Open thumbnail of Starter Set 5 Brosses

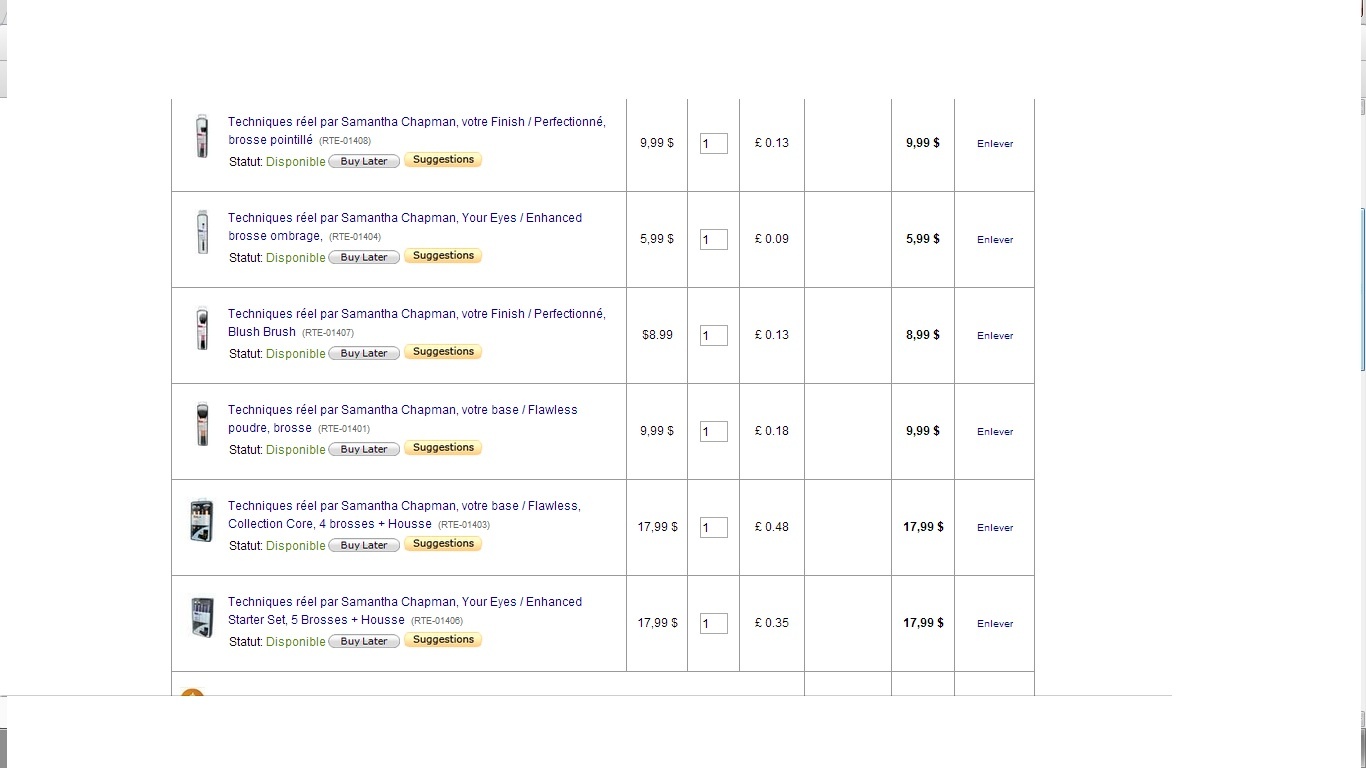pos(202,617)
